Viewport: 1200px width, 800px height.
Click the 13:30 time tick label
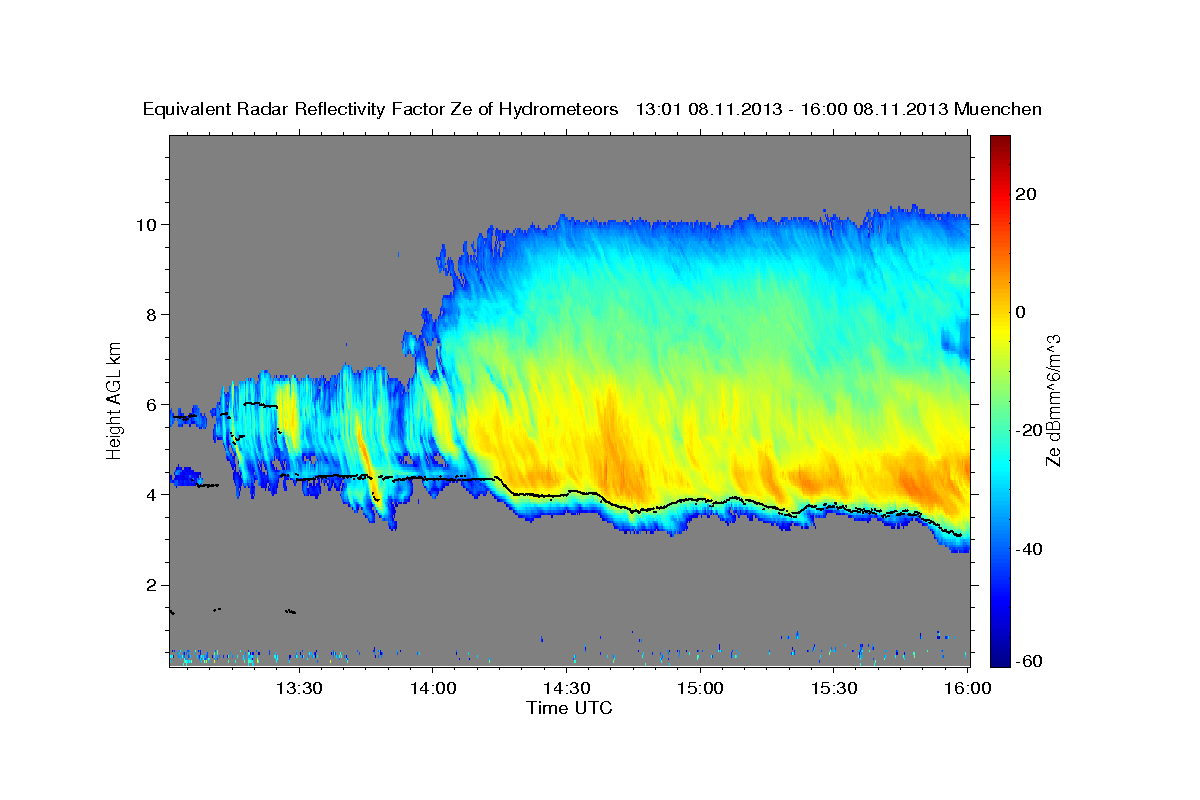pyautogui.click(x=298, y=688)
